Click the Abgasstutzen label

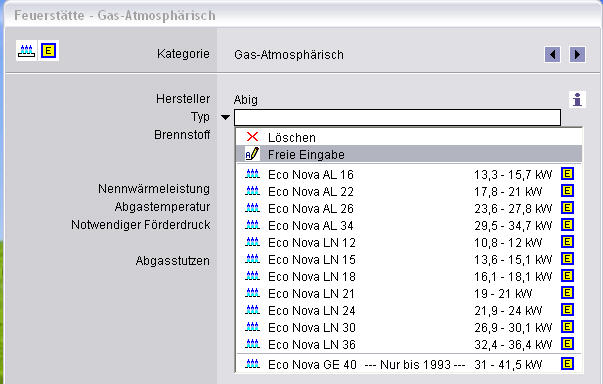click(x=173, y=261)
